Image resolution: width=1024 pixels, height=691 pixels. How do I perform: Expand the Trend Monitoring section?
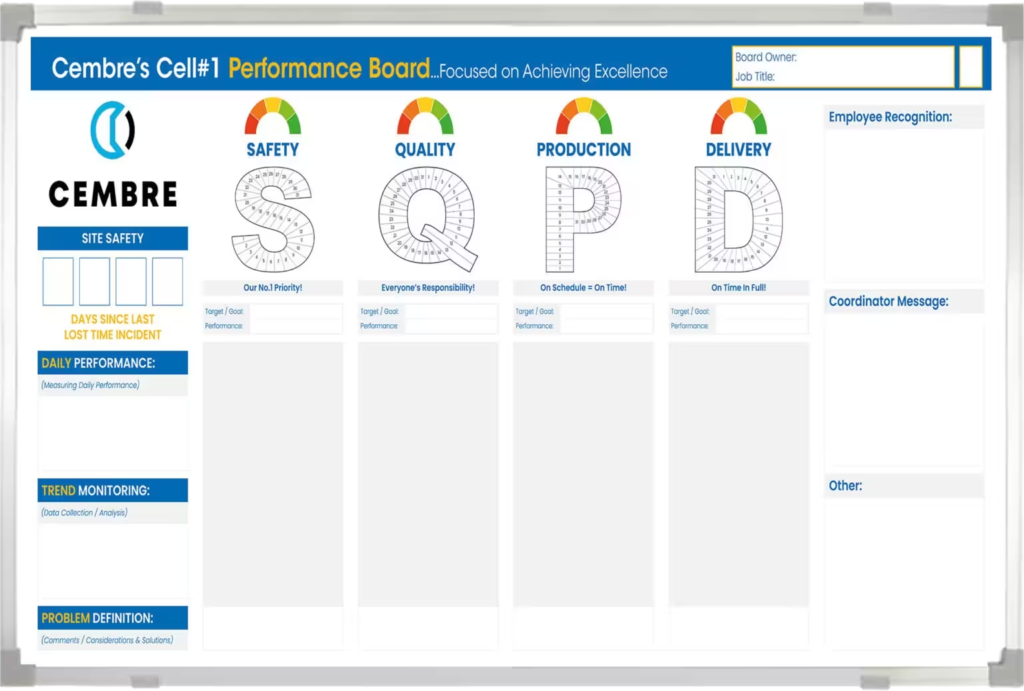(111, 490)
